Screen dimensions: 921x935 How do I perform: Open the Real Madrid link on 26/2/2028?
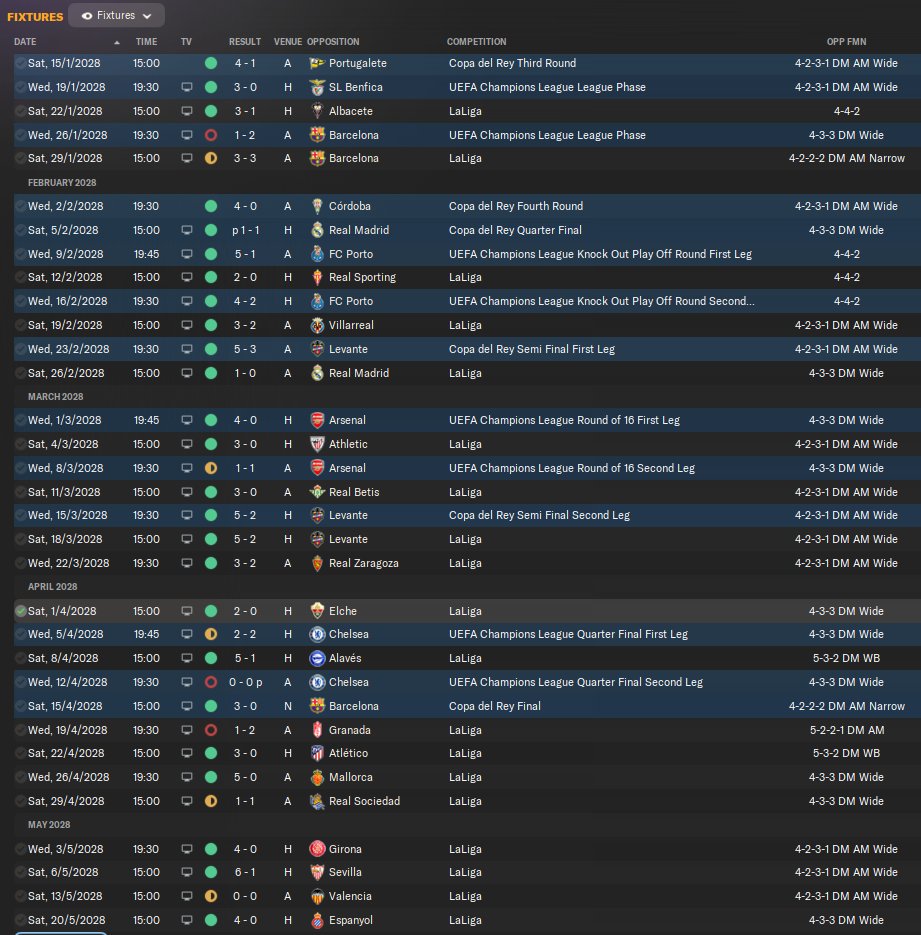click(359, 373)
